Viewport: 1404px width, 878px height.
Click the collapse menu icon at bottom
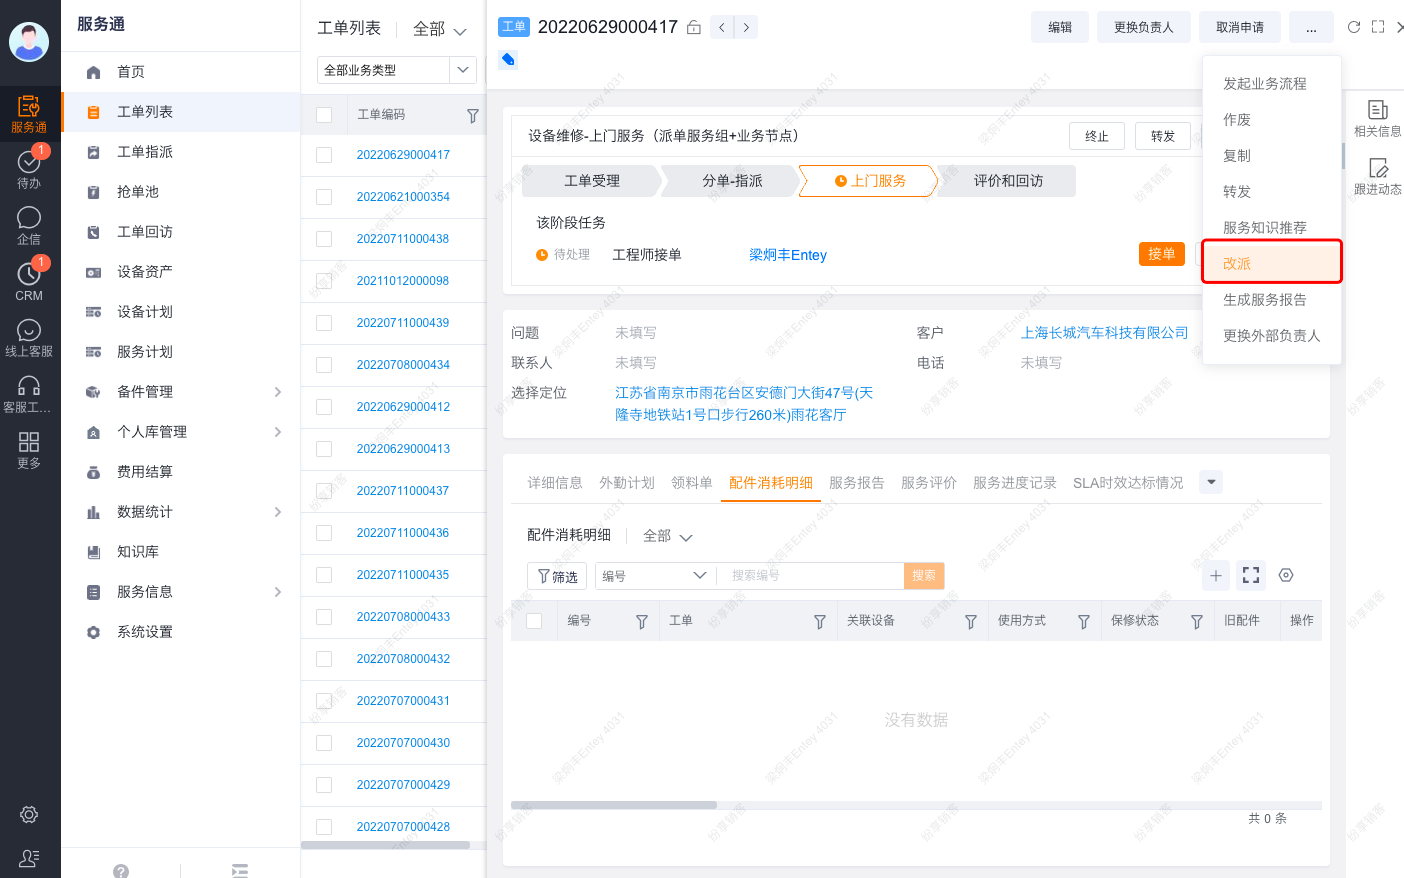tap(240, 870)
